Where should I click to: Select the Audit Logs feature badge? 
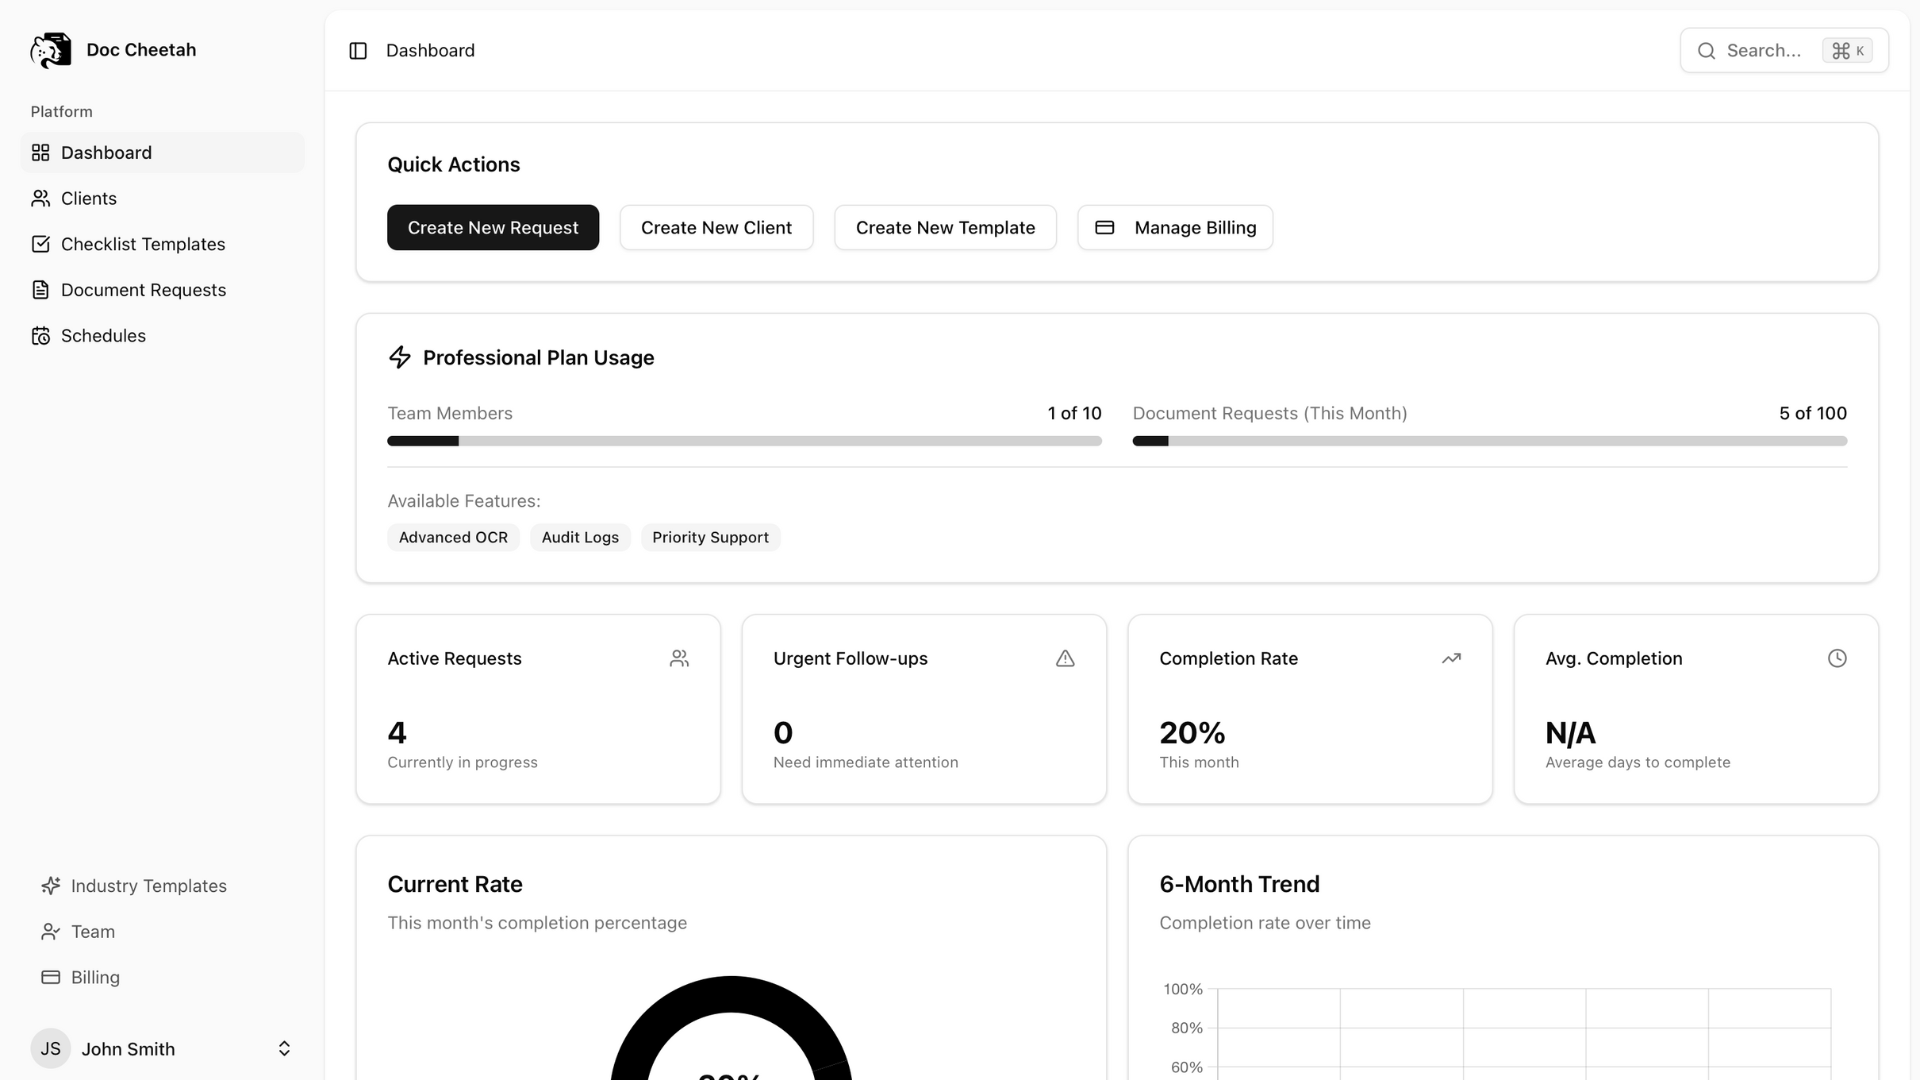point(580,538)
